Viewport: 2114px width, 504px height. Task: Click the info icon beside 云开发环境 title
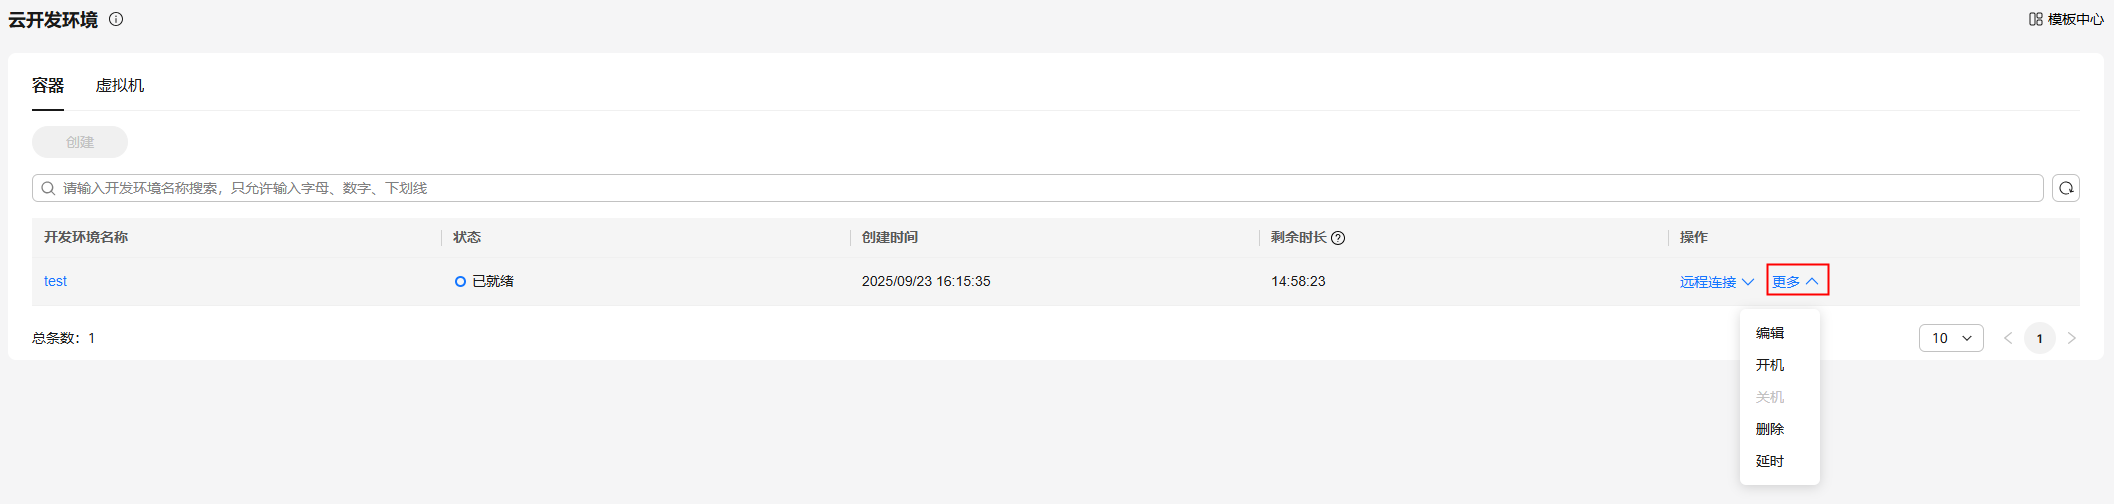(x=116, y=19)
